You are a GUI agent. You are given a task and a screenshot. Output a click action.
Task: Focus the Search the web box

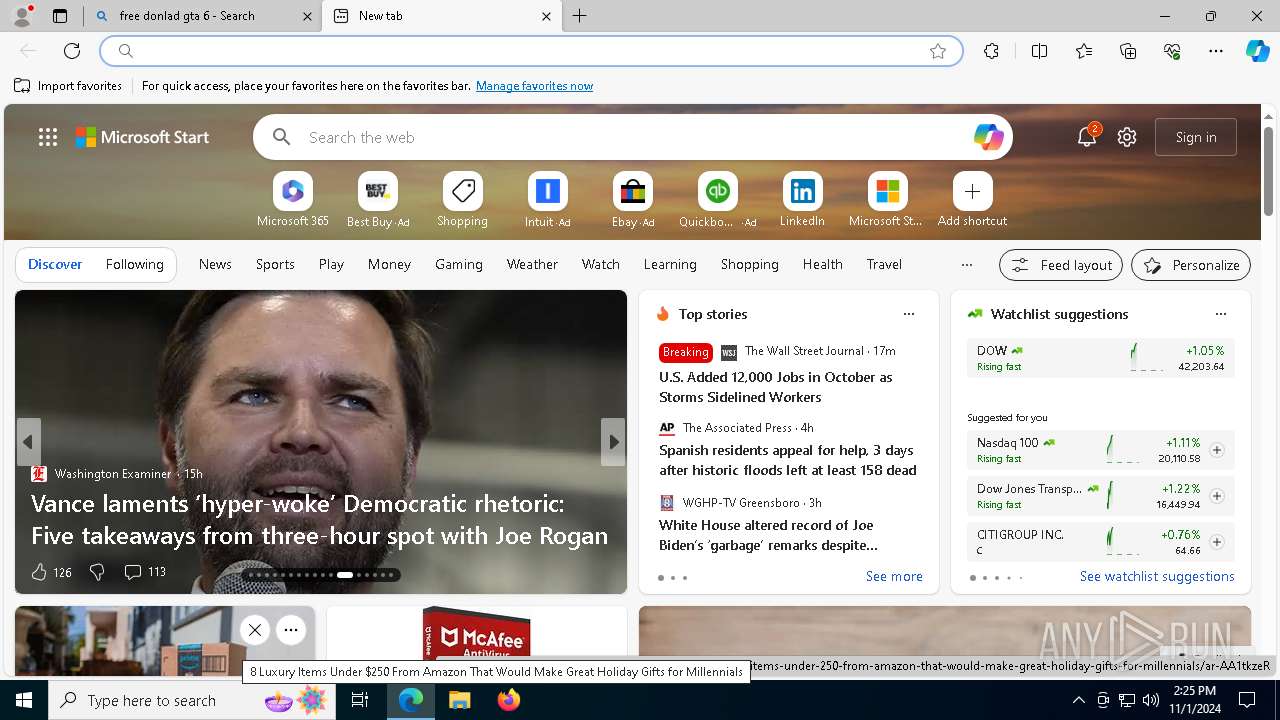click(x=633, y=137)
